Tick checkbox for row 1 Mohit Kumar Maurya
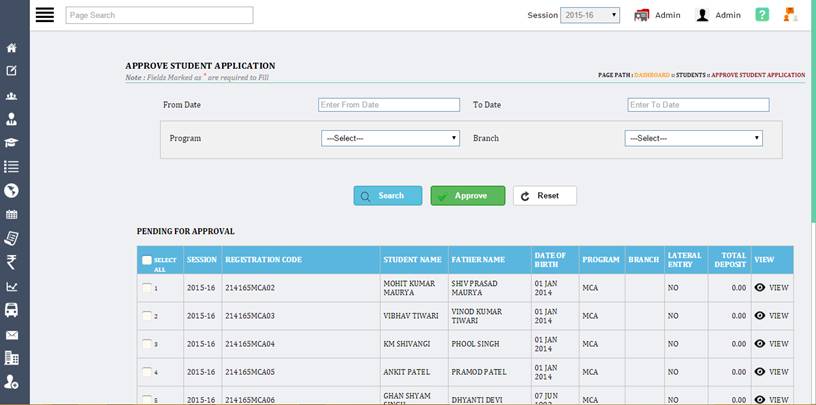This screenshot has width=816, height=405. click(x=147, y=288)
